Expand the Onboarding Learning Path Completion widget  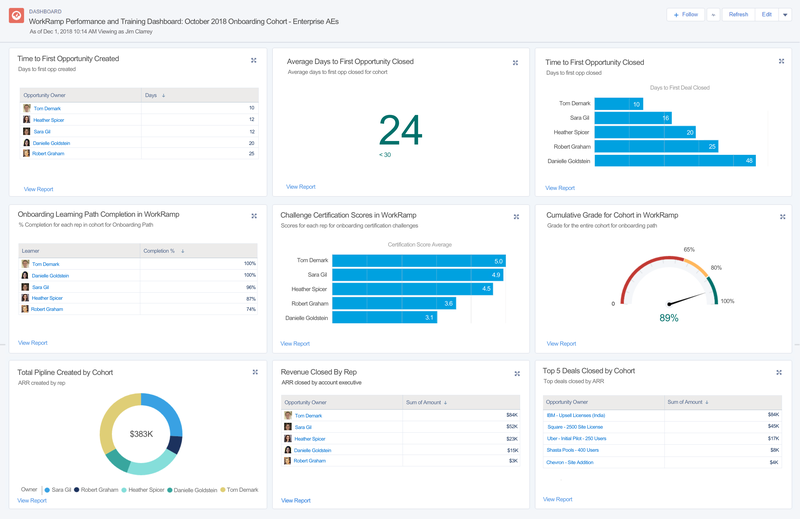[x=254, y=216]
